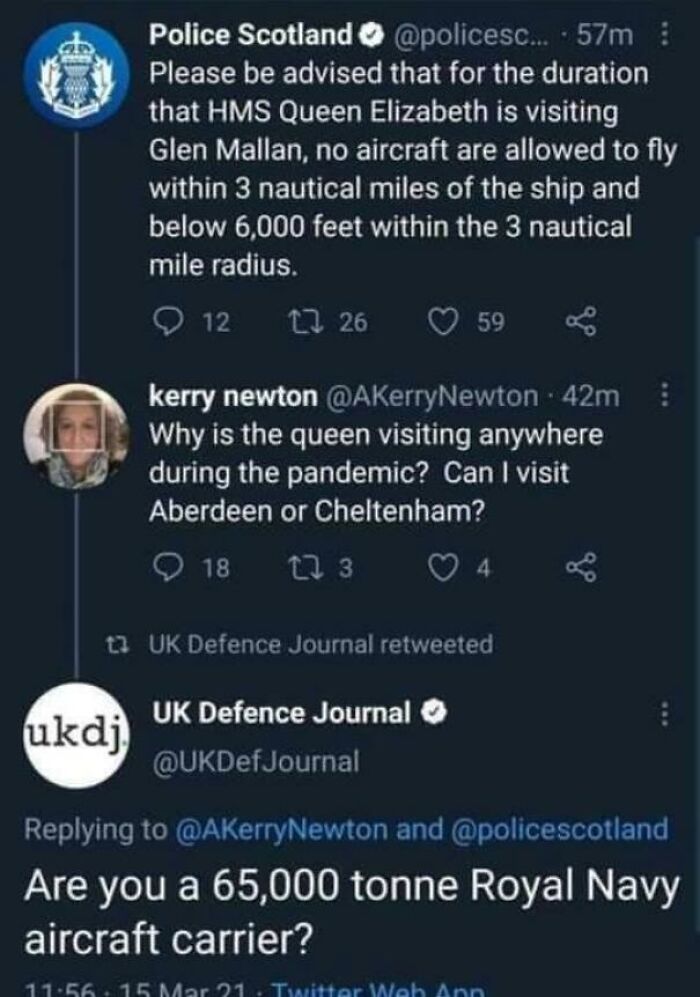This screenshot has width=700, height=997.
Task: Open the ukdj profile logo
Action: pos(75,735)
